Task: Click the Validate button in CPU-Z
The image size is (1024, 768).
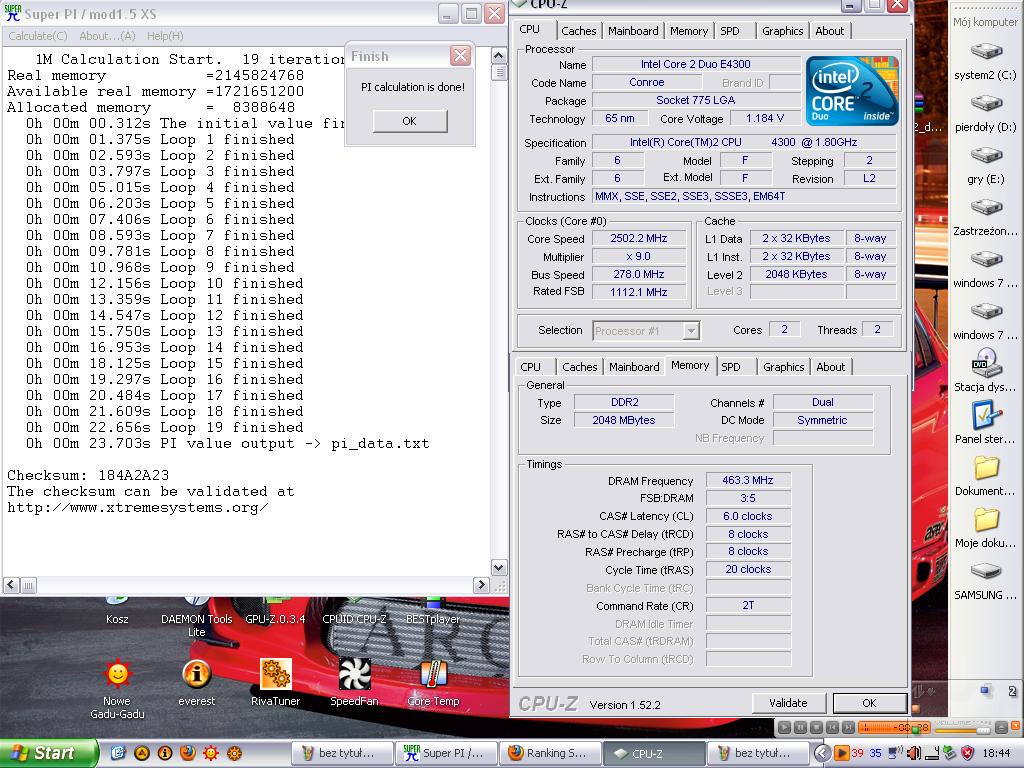Action: [x=788, y=703]
